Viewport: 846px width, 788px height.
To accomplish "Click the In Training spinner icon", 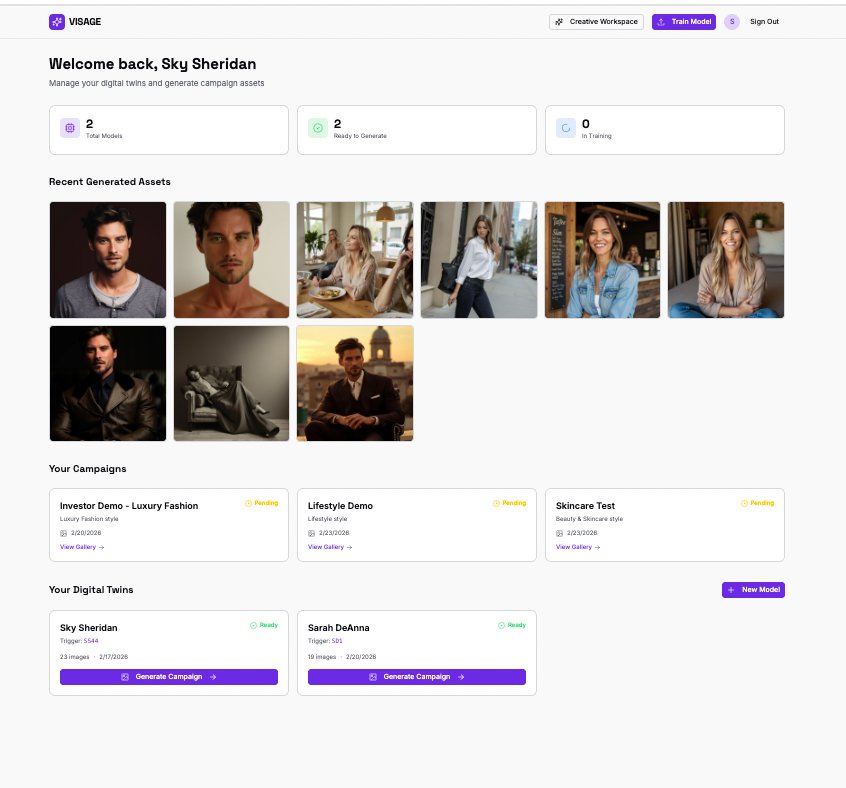I will 565,128.
